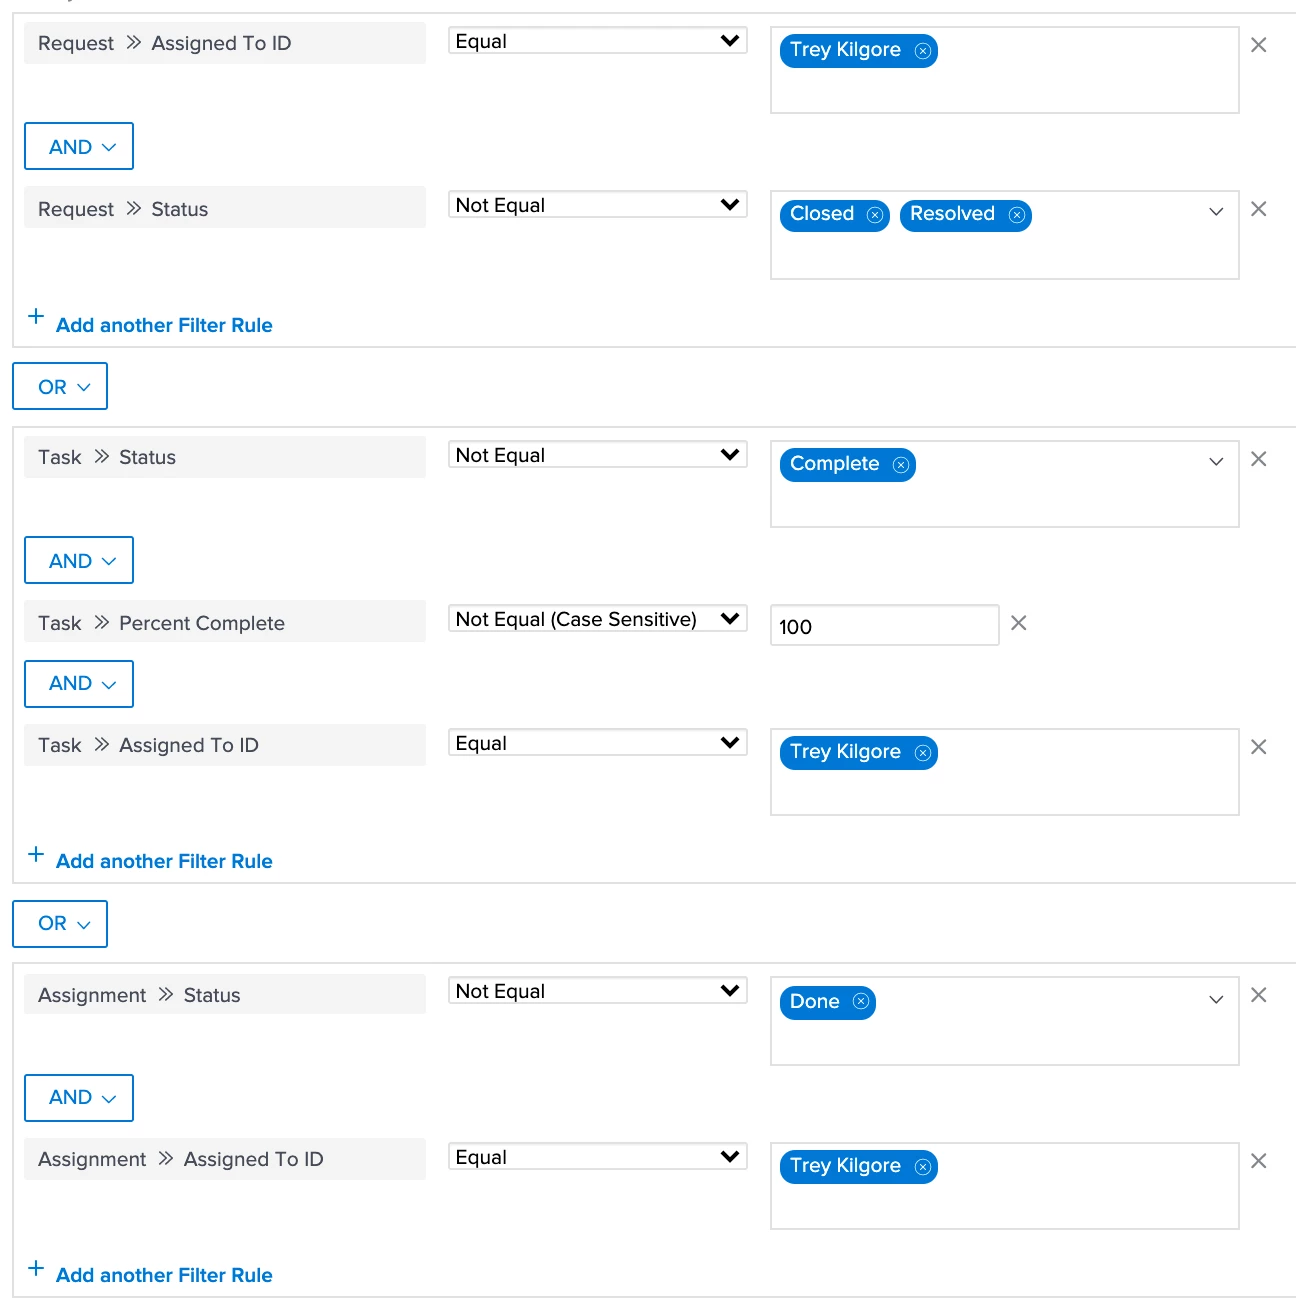
Task: Delete the Task Percent Complete filter rule
Action: (1019, 623)
